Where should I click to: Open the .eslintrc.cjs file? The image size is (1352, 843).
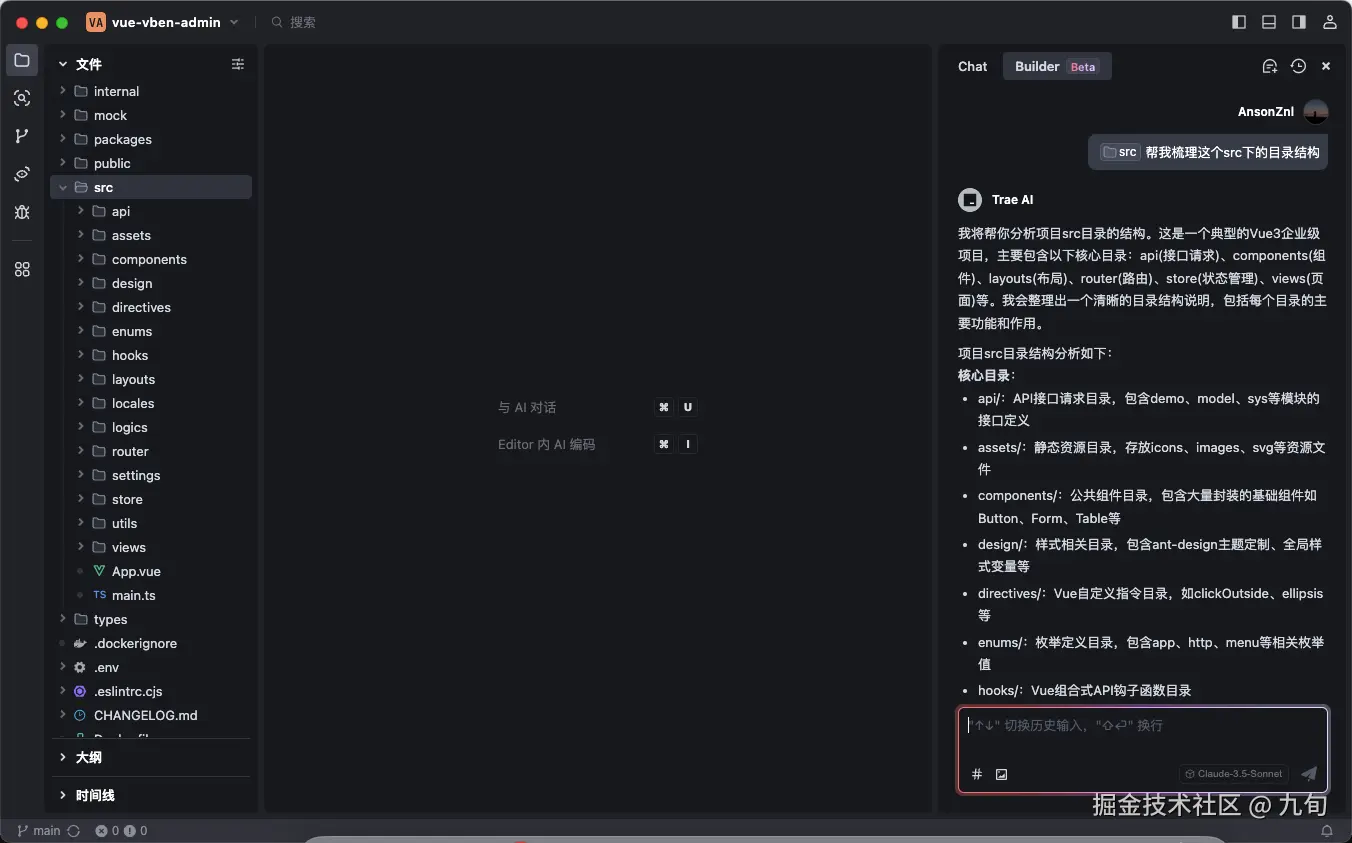(151, 691)
